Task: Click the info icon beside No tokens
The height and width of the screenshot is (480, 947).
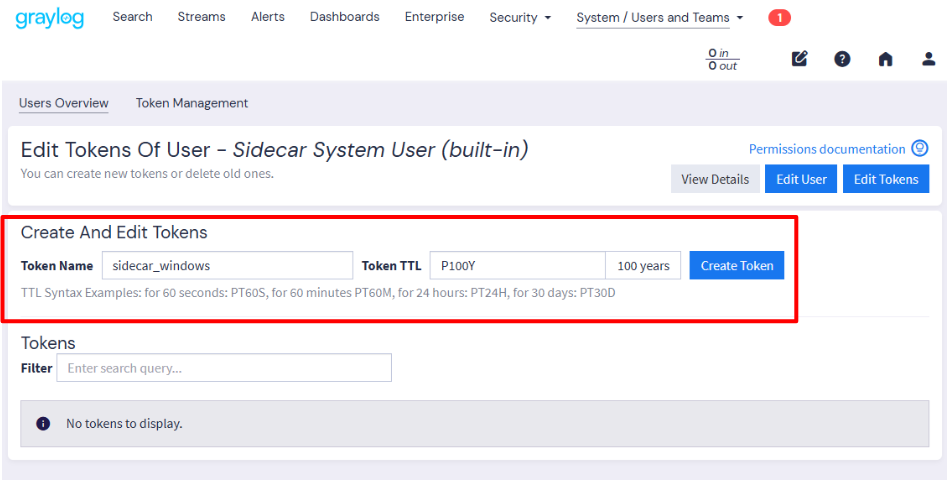Action: (x=43, y=423)
